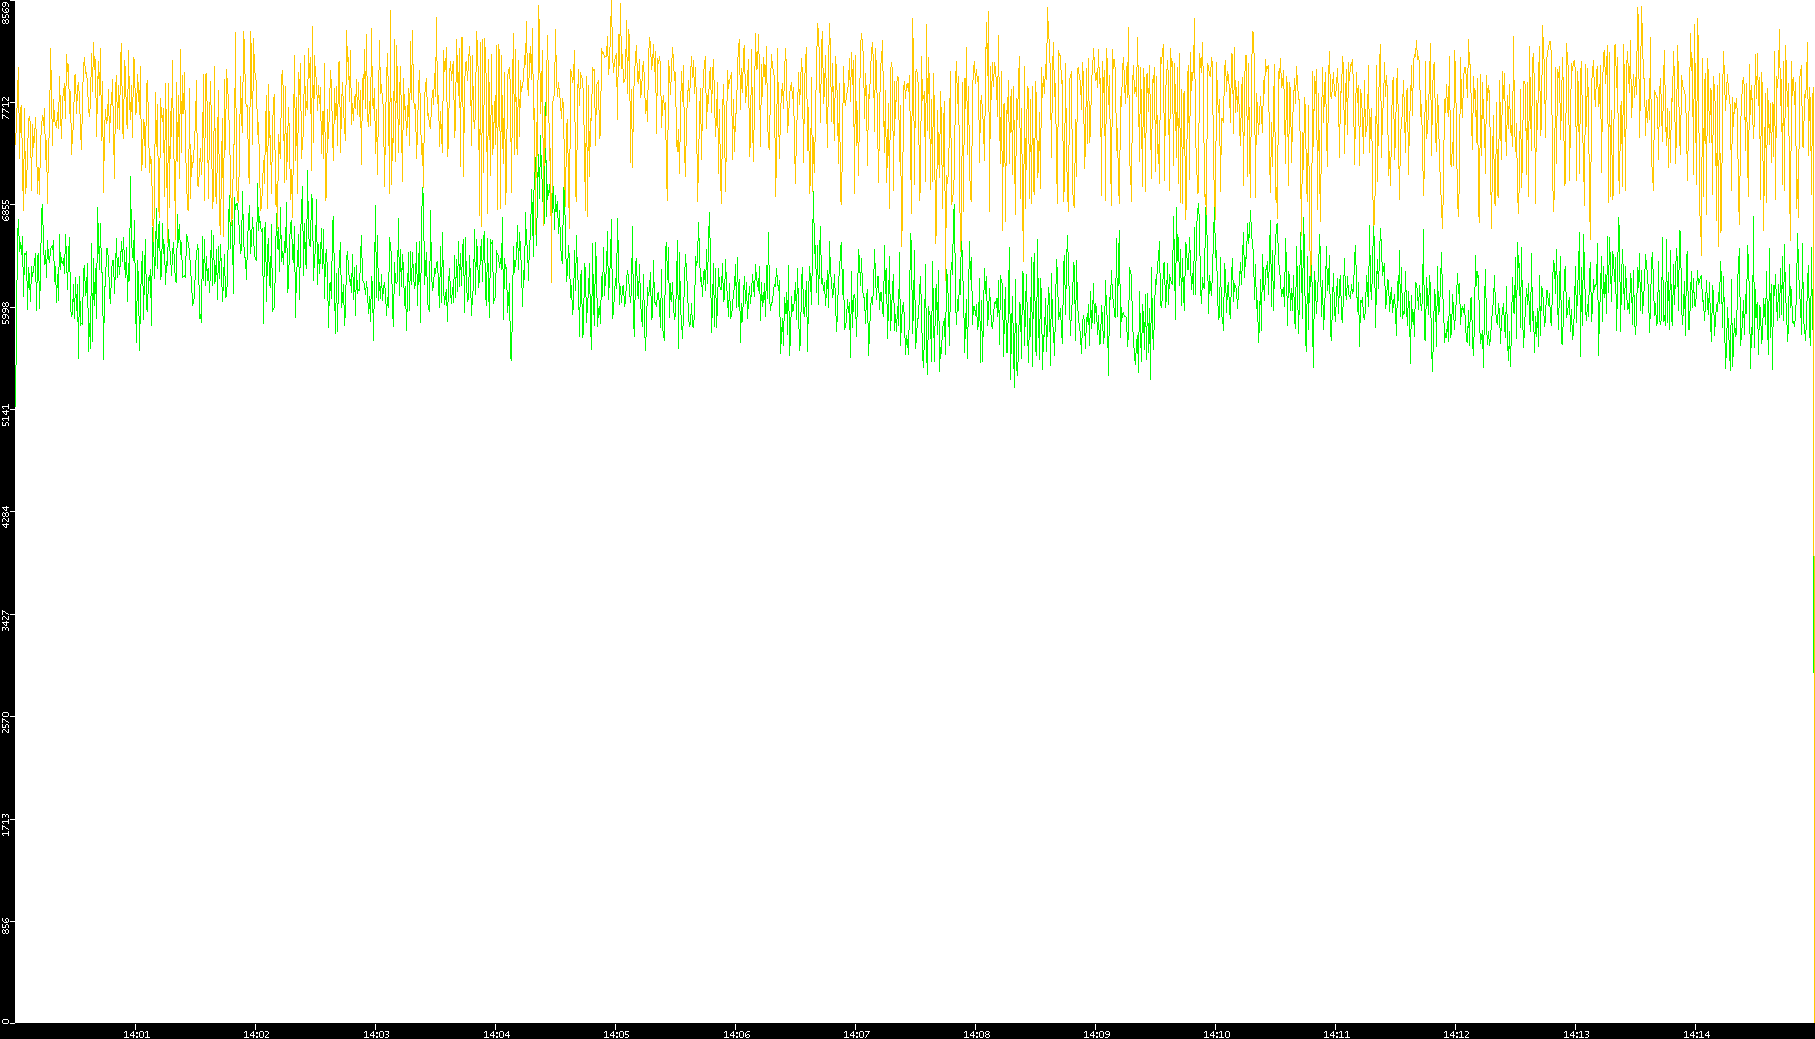
Task: Click the 3427 vertical axis label
Action: coord(7,620)
